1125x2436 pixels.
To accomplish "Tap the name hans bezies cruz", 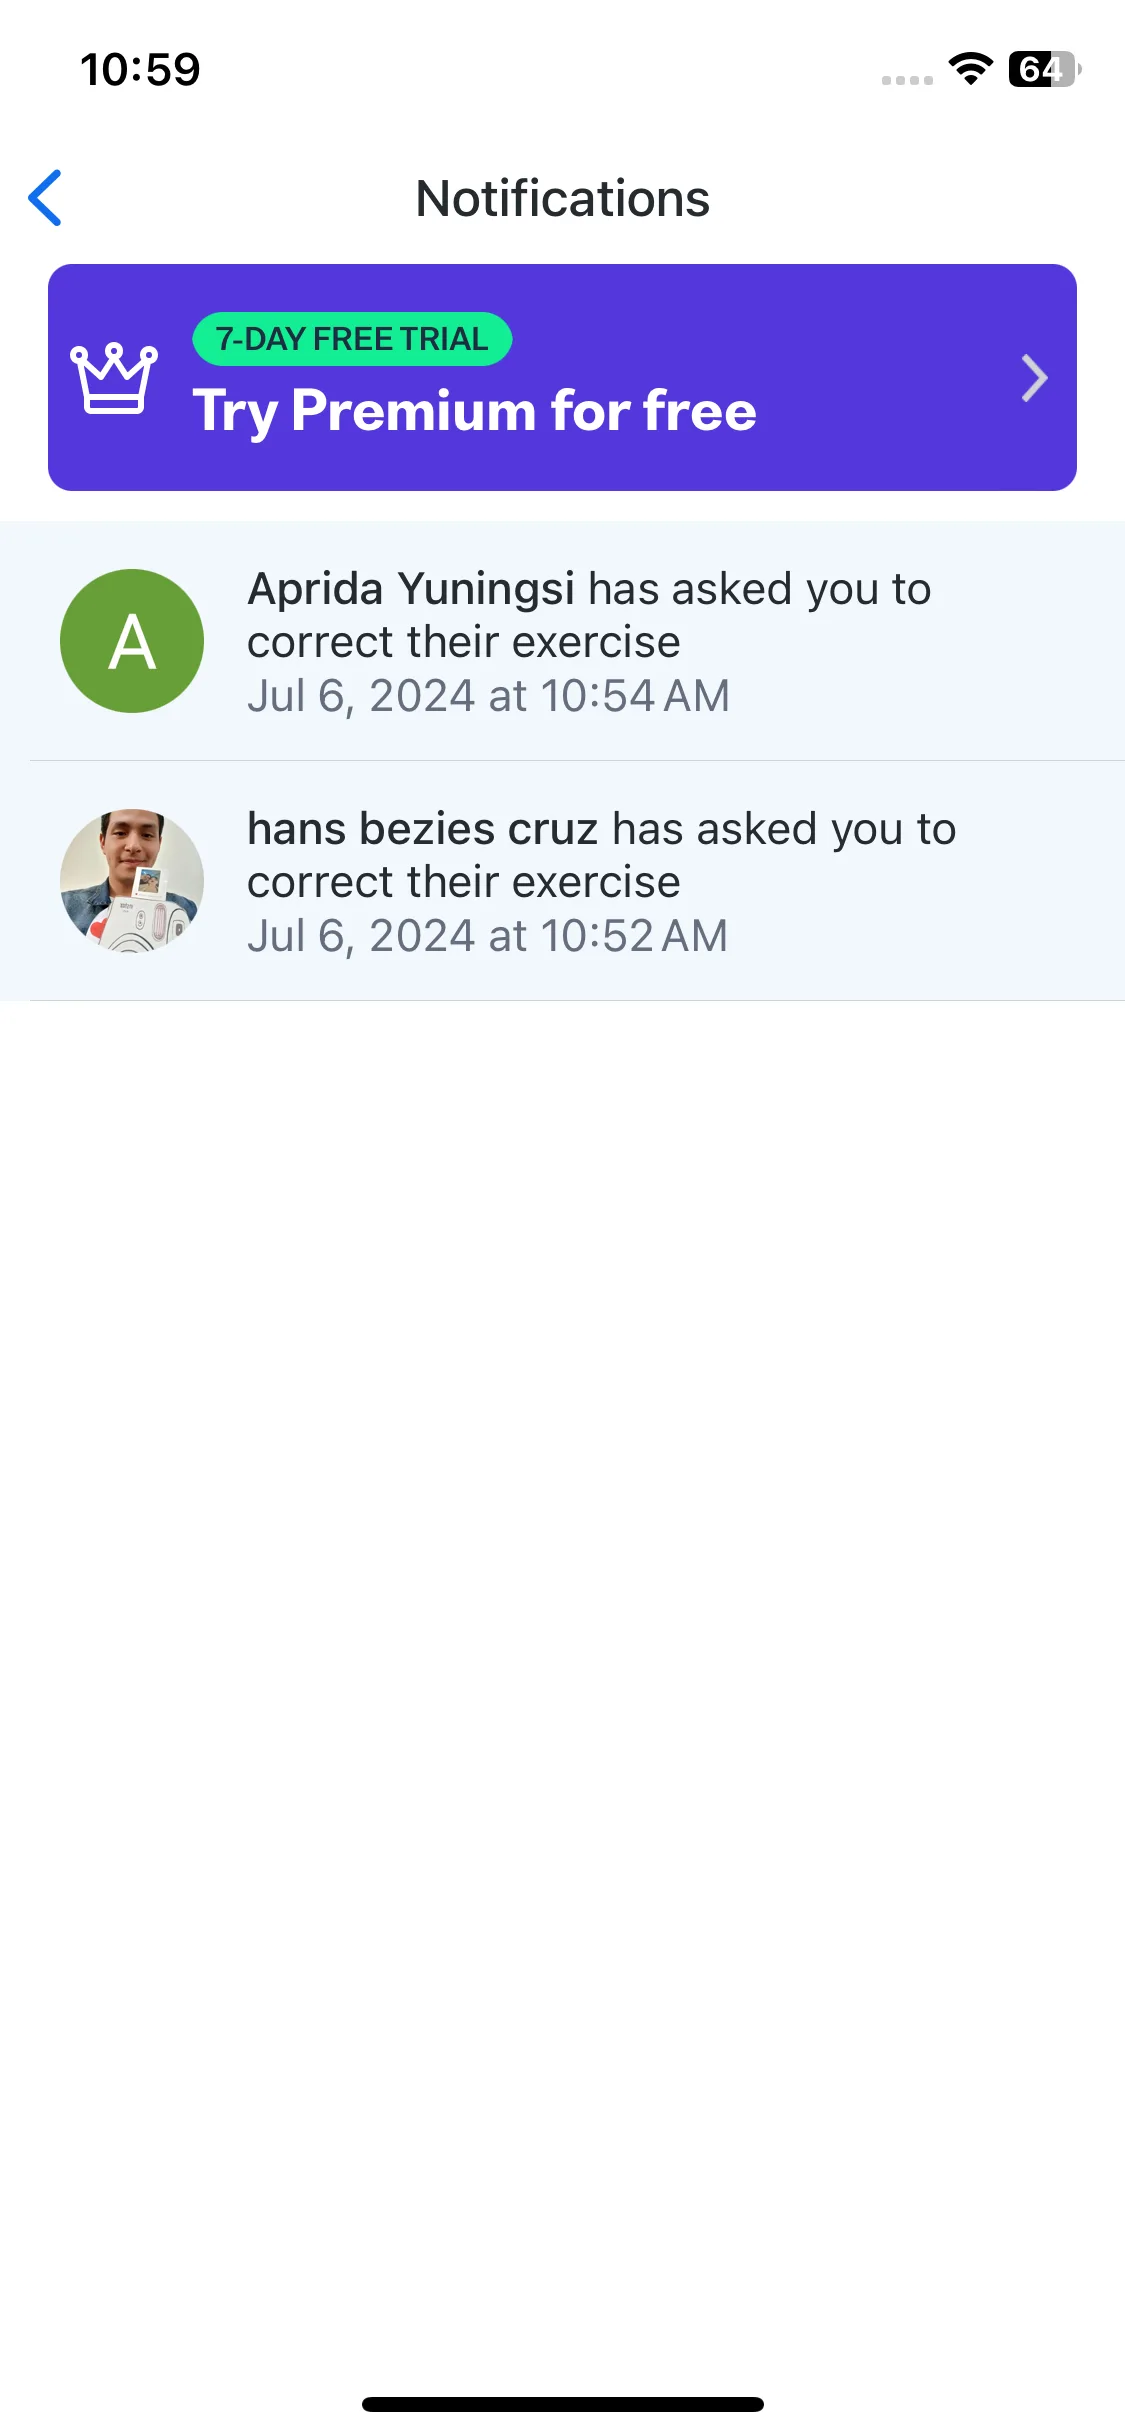I will point(423,829).
